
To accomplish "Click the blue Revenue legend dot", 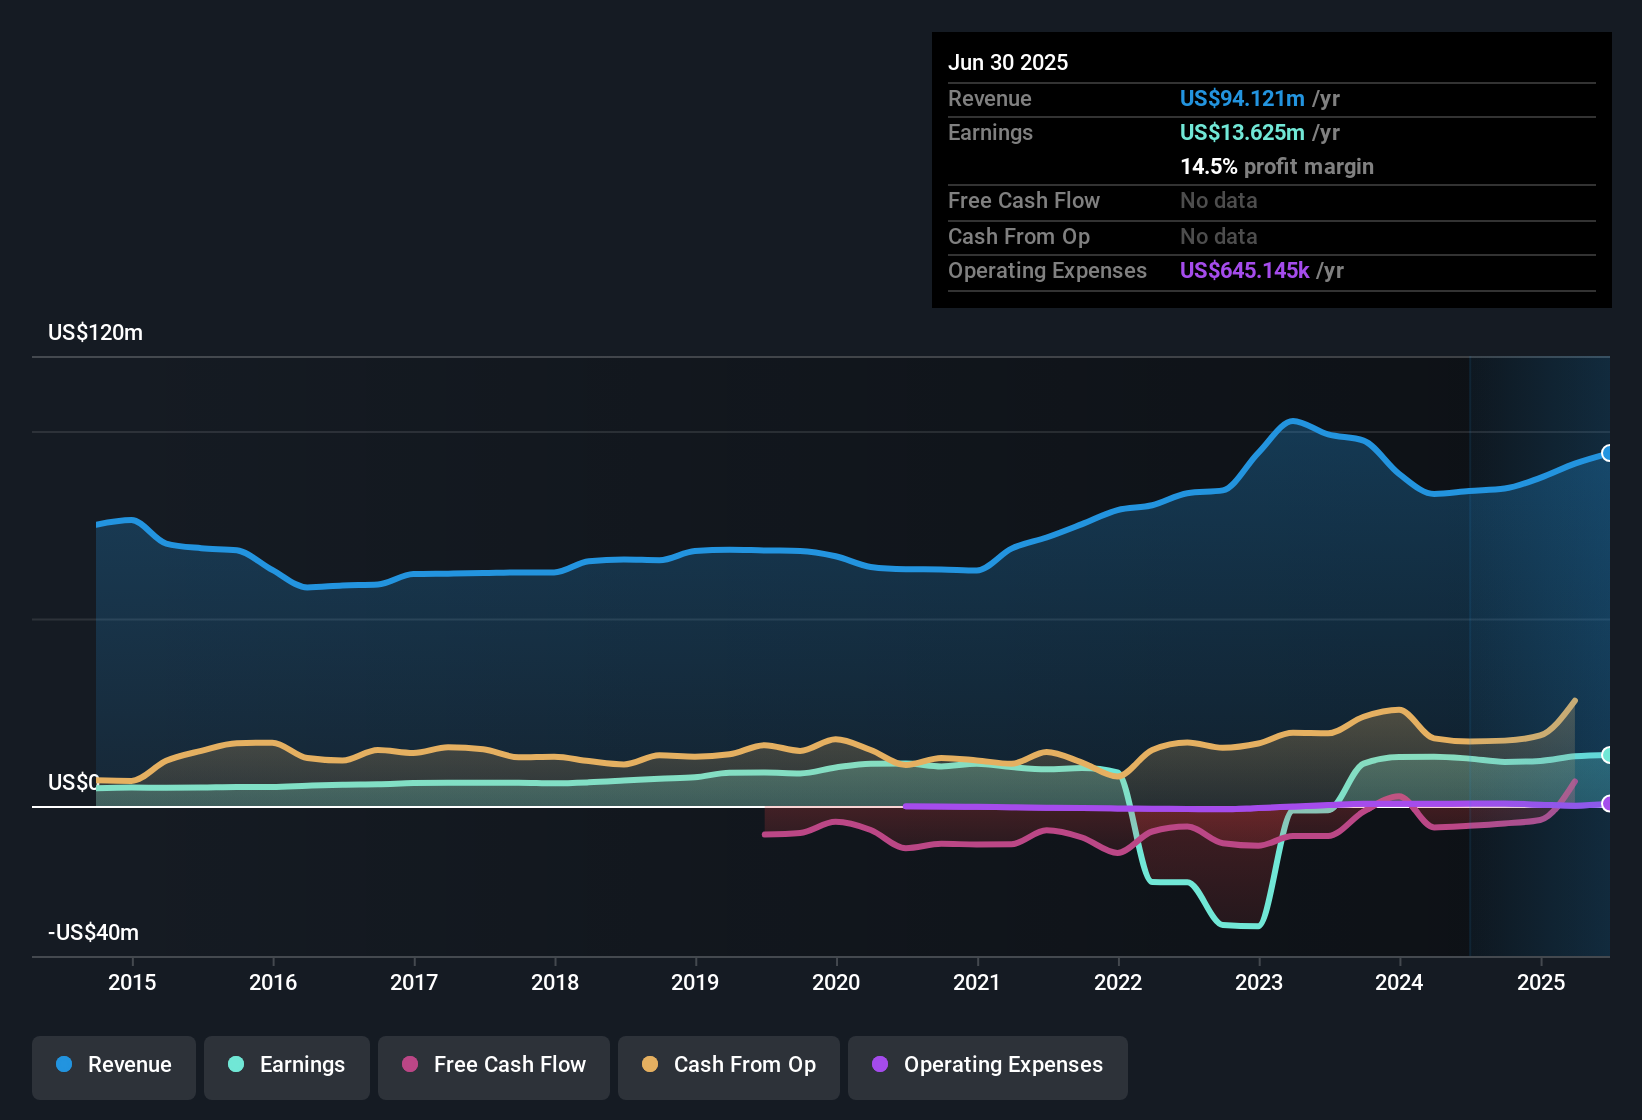I will click(x=64, y=1065).
